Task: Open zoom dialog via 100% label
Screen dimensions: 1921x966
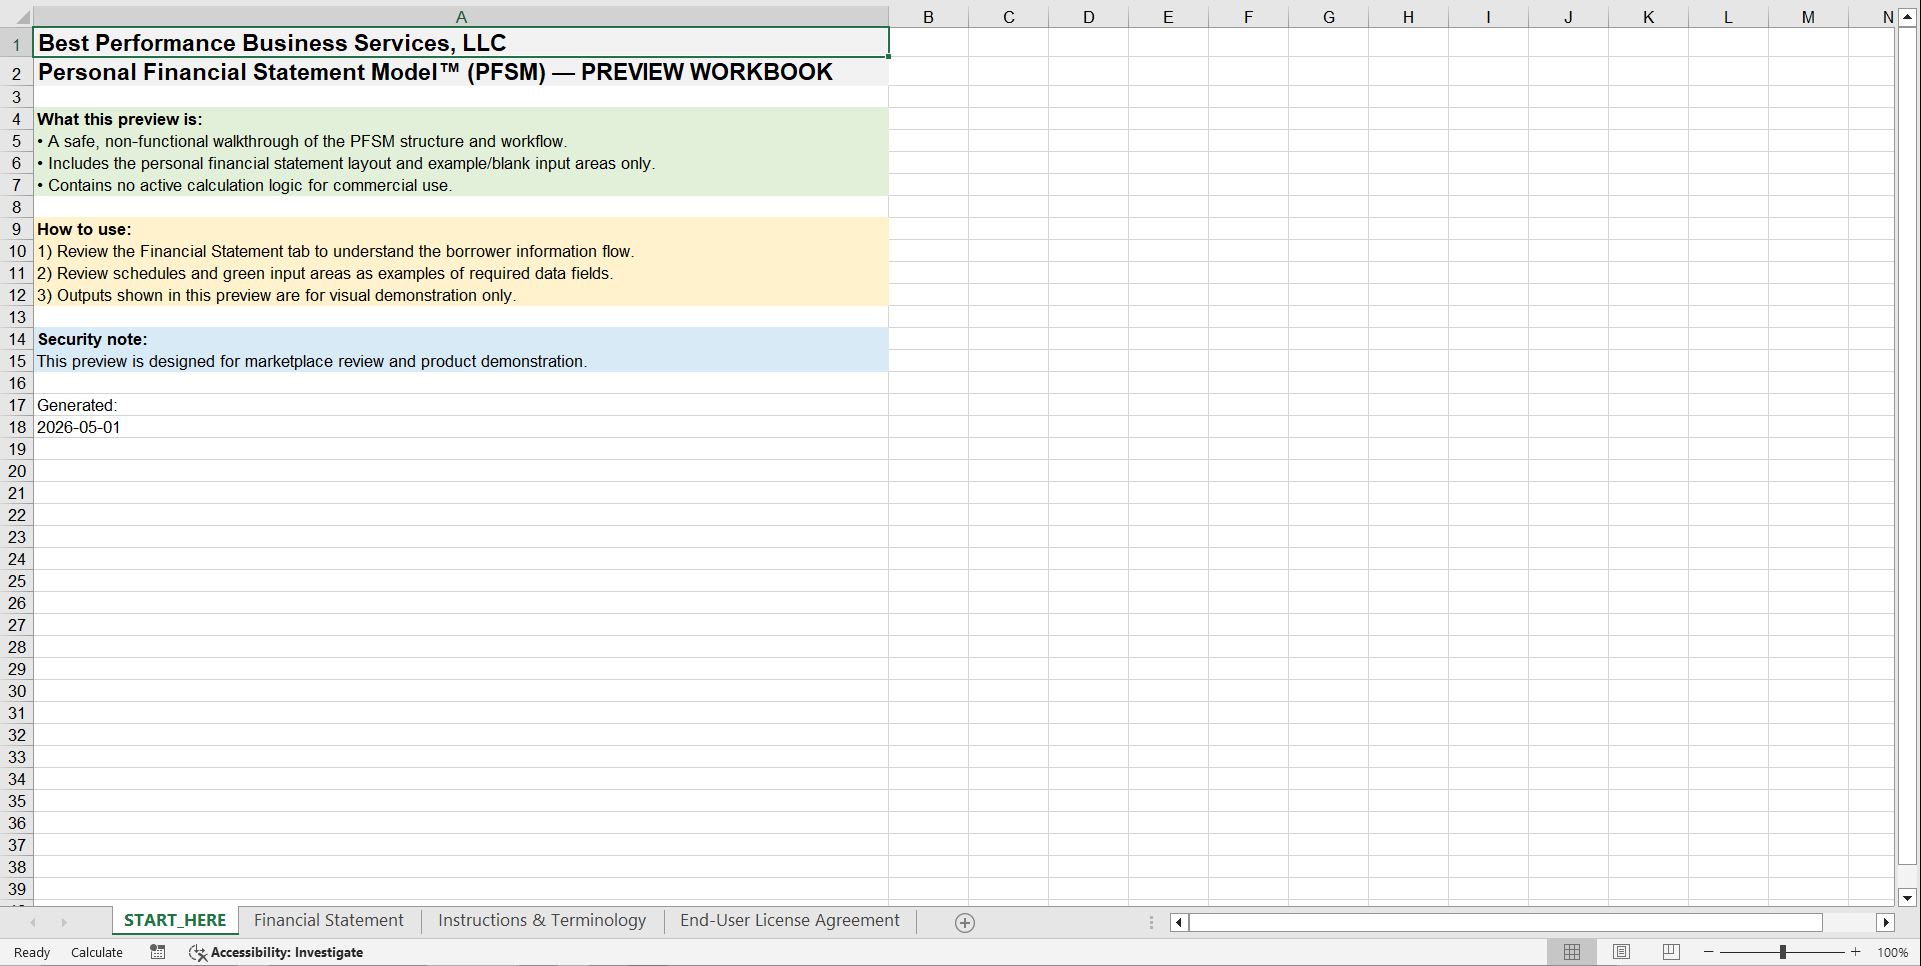Action: (1893, 952)
